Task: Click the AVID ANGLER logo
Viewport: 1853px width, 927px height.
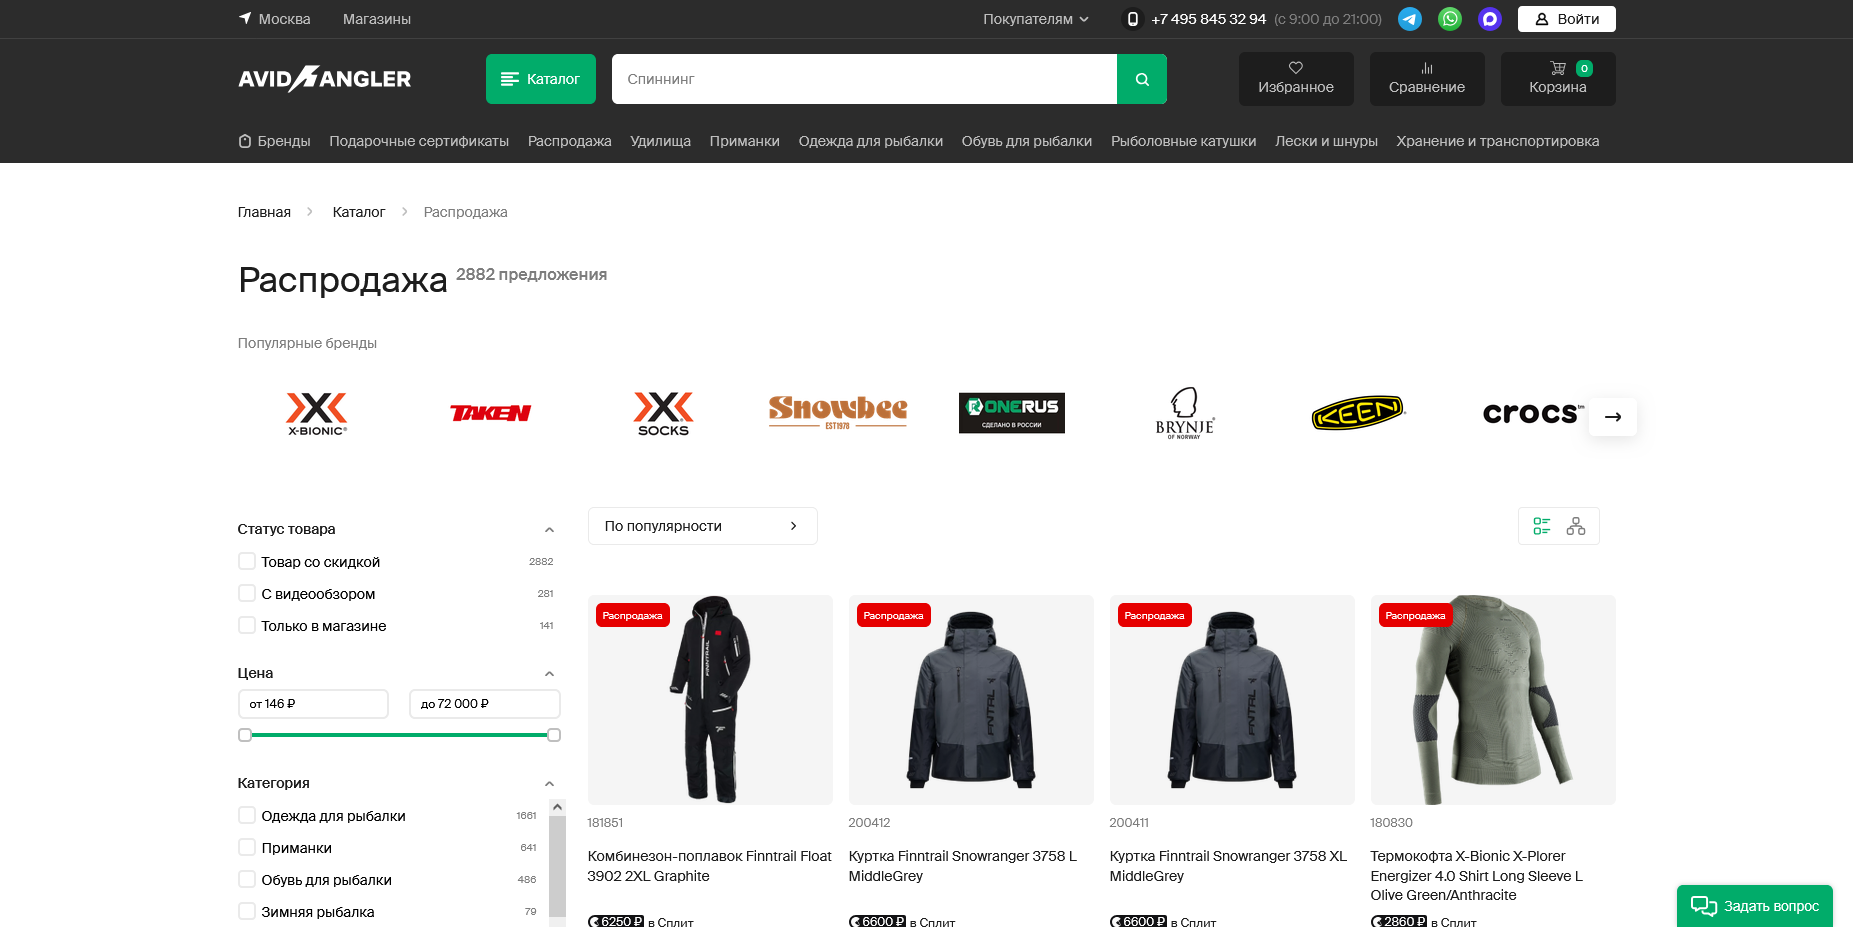Action: point(324,79)
